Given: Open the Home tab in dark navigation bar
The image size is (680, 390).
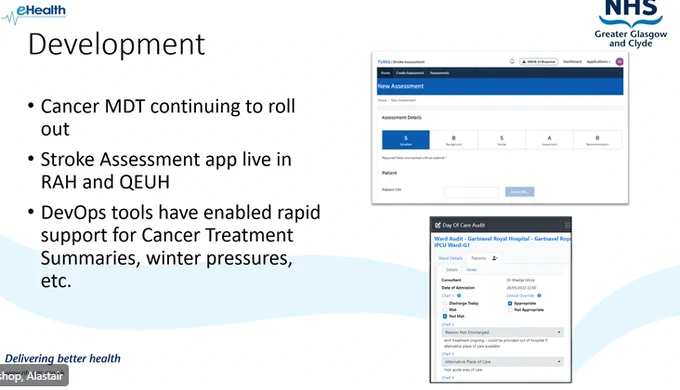Looking at the screenshot, I should pyautogui.click(x=385, y=73).
